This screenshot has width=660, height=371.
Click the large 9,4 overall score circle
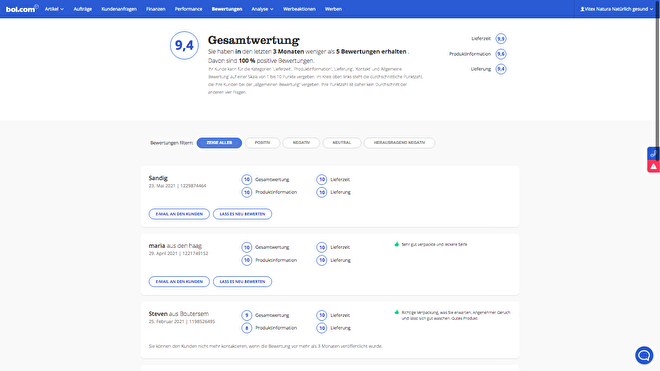(184, 45)
